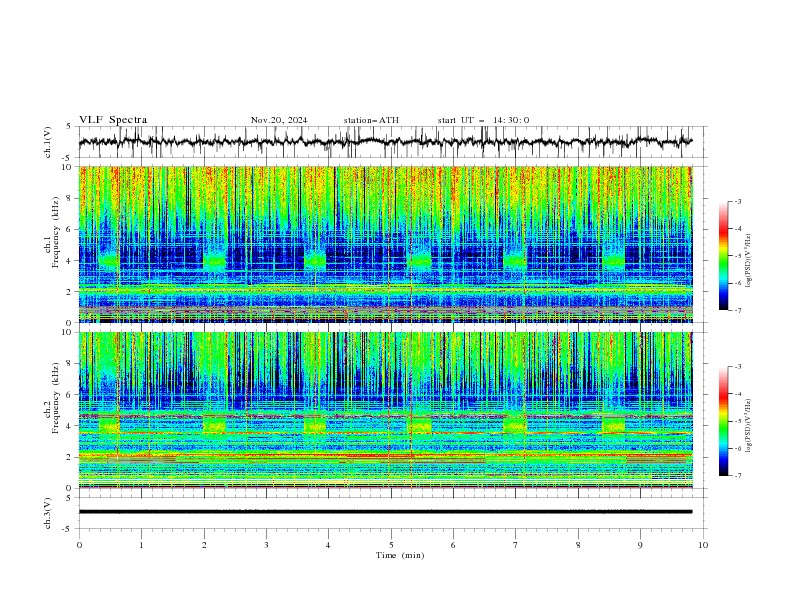792x612 pixels.
Task: Click the ch.1(V) waveform axis label
Action: point(48,142)
